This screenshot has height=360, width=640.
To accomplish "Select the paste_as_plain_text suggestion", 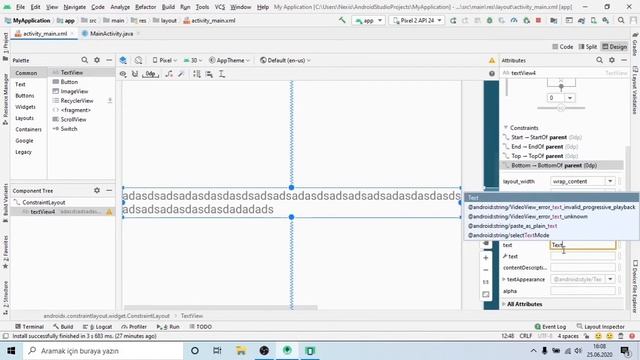I will pyautogui.click(x=512, y=226).
